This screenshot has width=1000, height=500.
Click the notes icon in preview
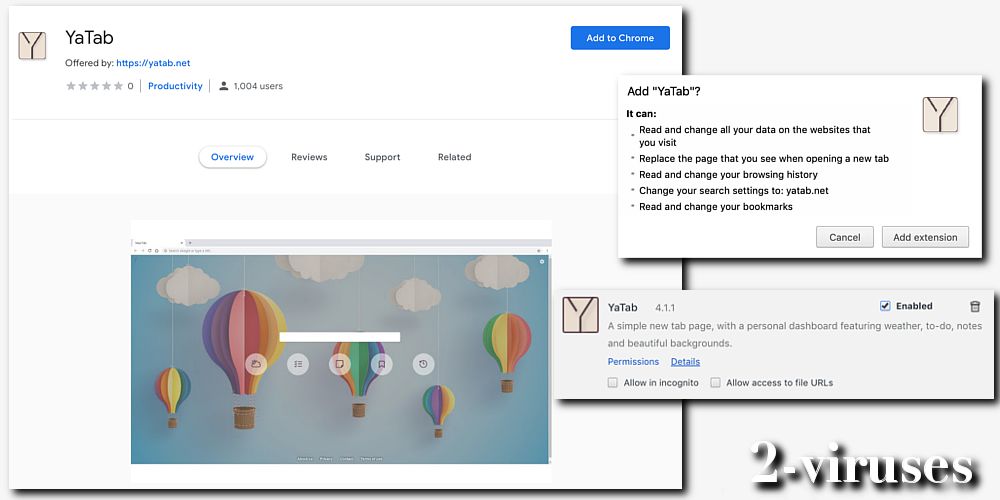(x=340, y=364)
